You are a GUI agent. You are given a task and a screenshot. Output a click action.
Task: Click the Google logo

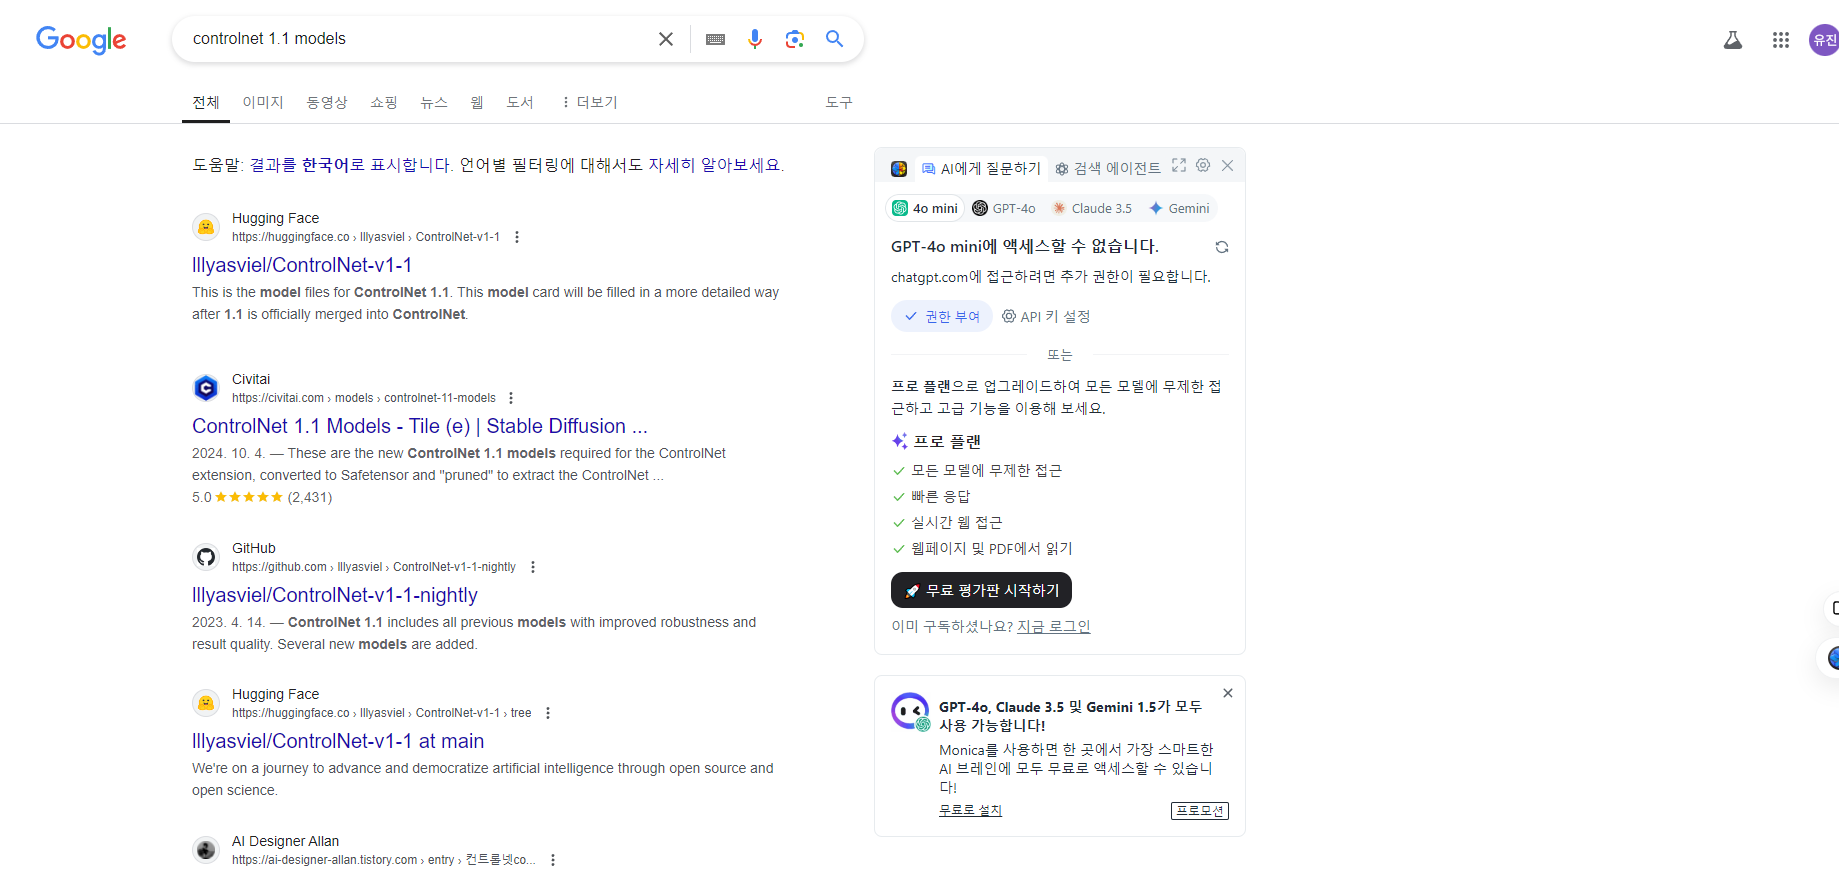[81, 39]
